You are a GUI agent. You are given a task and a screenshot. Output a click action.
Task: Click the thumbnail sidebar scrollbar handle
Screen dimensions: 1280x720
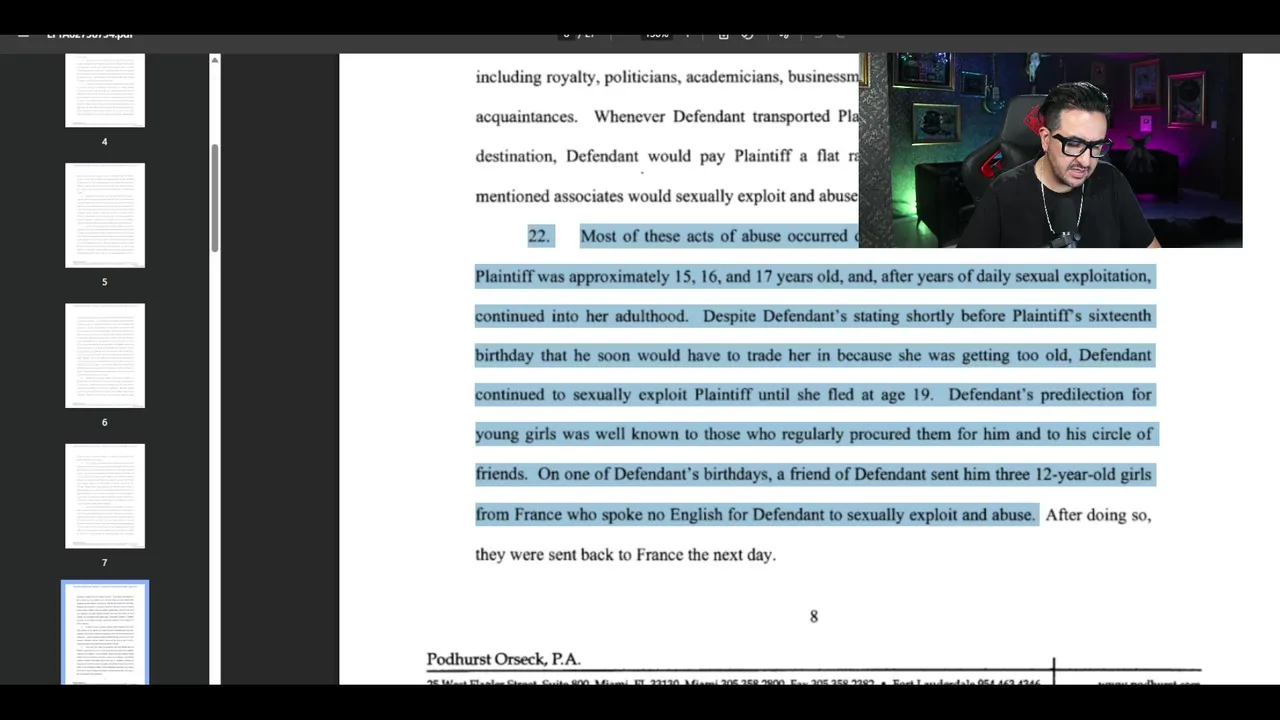(x=214, y=198)
